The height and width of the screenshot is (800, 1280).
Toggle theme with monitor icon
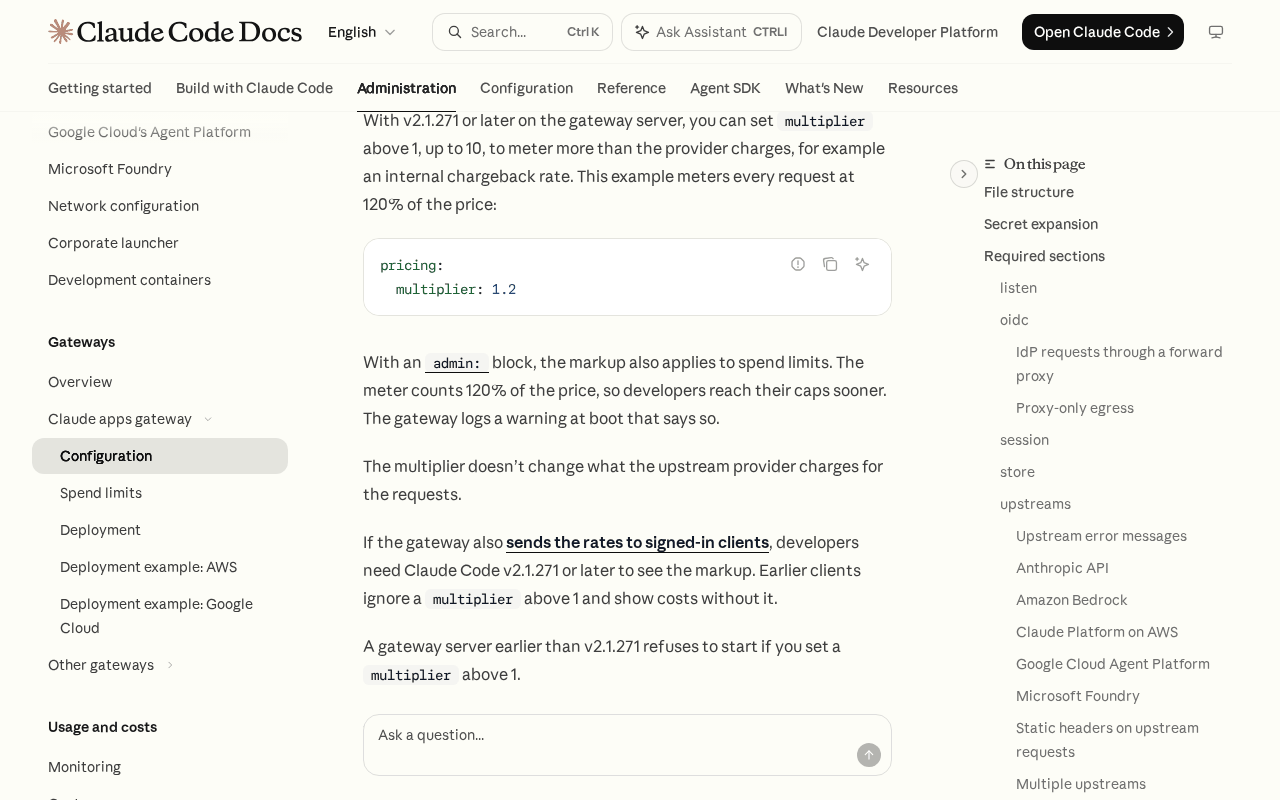point(1216,32)
